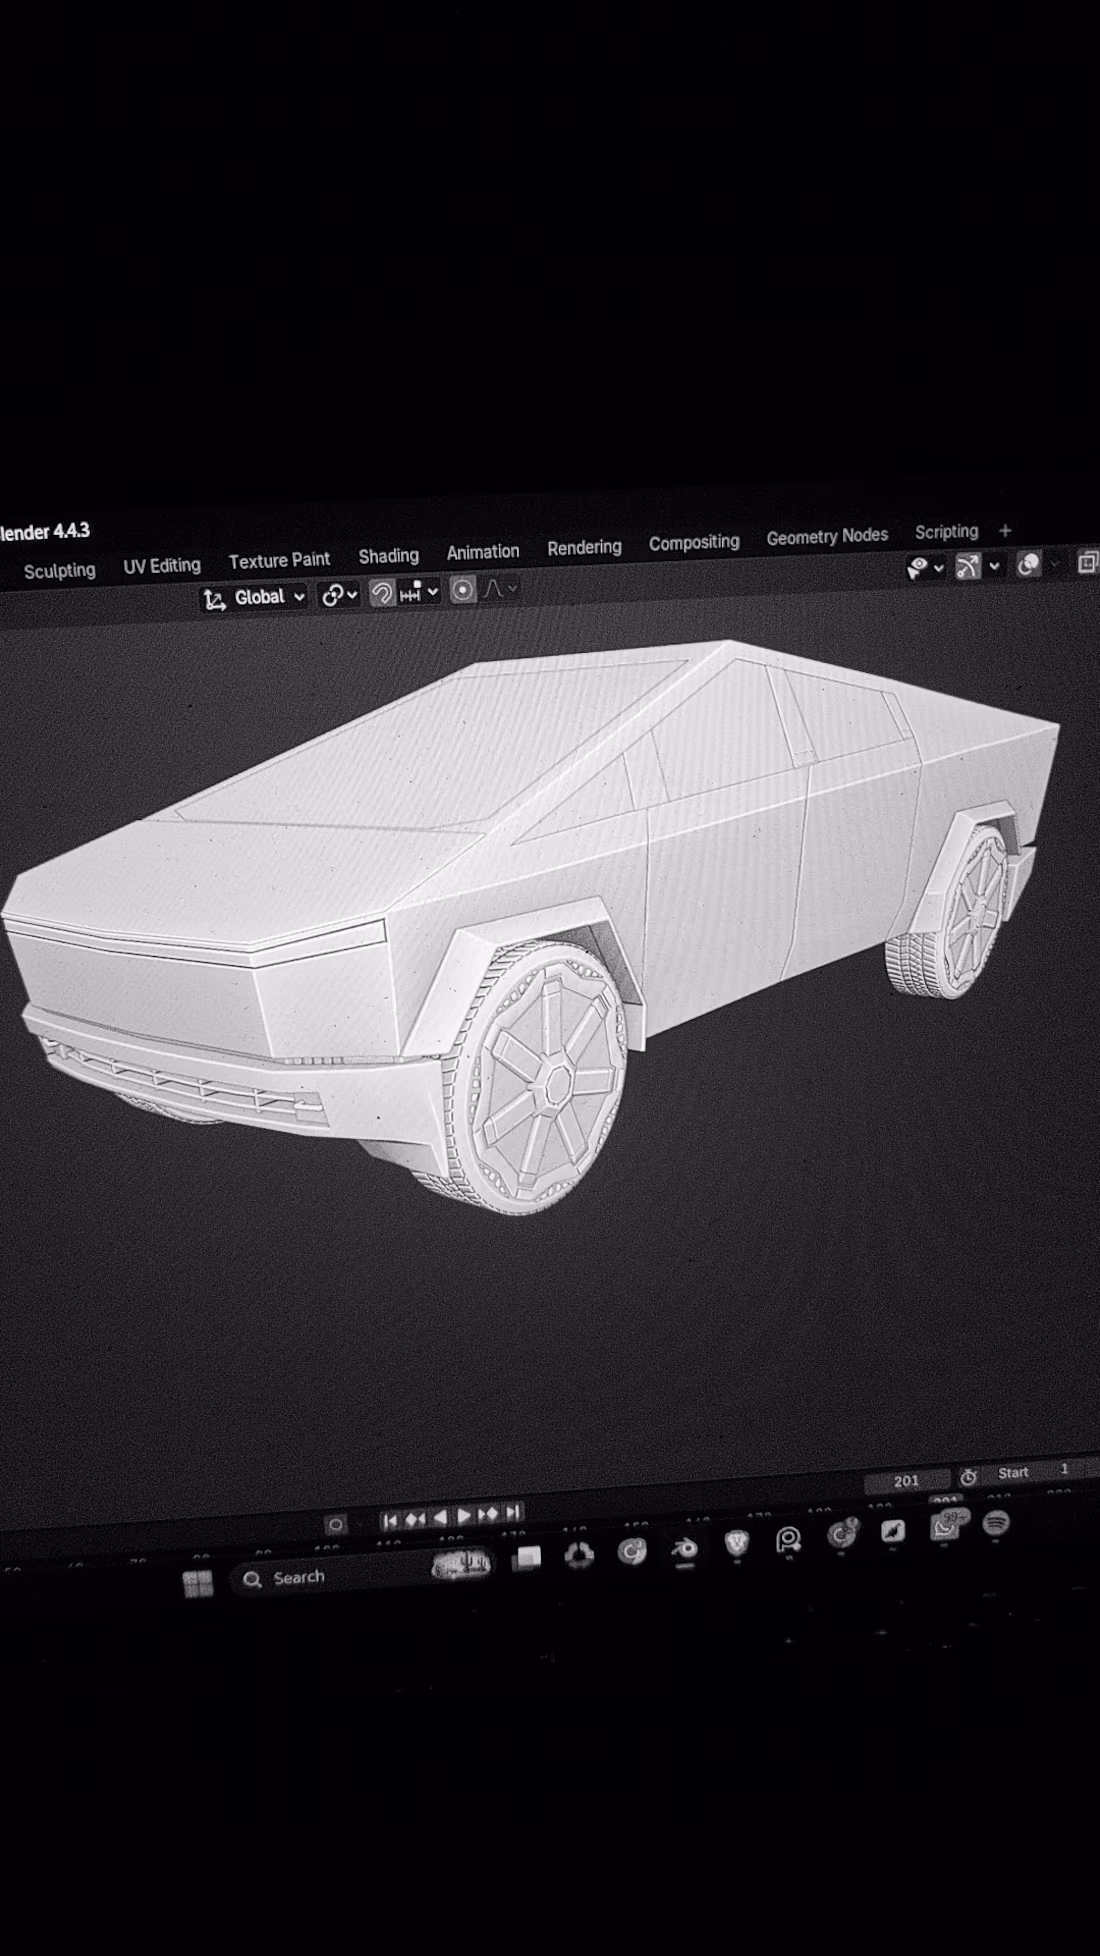Switch to the Texture Paint workspace
This screenshot has height=1956, width=1100.
[x=279, y=560]
